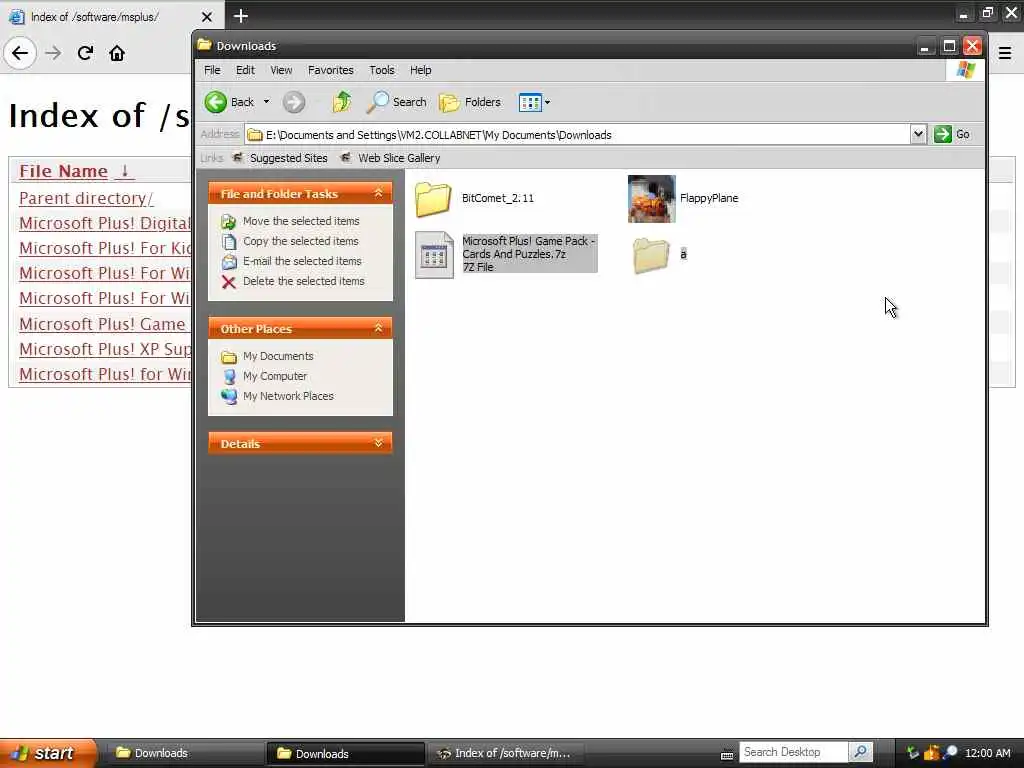Open the Microsoft Plus! Game link
The width and height of the screenshot is (1024, 768).
tap(104, 324)
